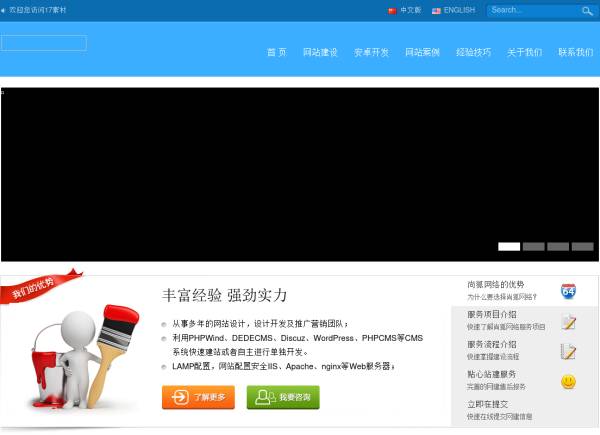Click the notepad icon beside 服务项目介绍

point(569,322)
